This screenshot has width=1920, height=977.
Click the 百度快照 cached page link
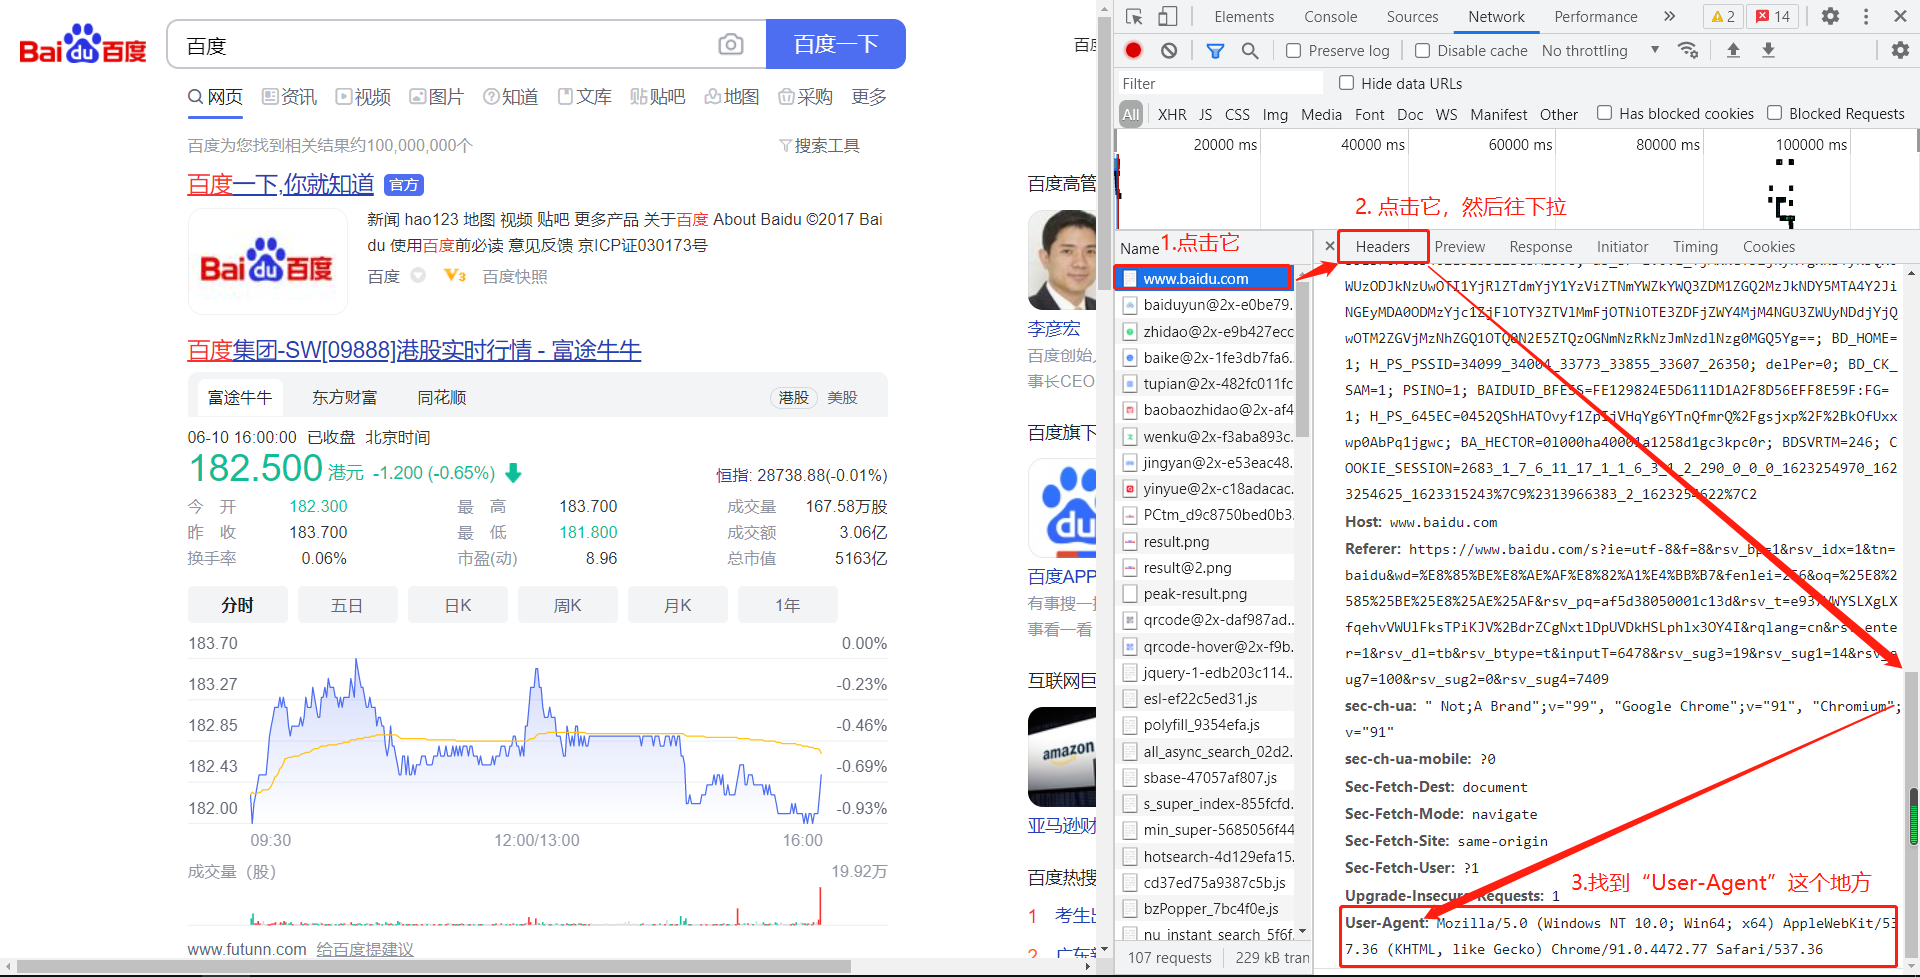[x=515, y=277]
